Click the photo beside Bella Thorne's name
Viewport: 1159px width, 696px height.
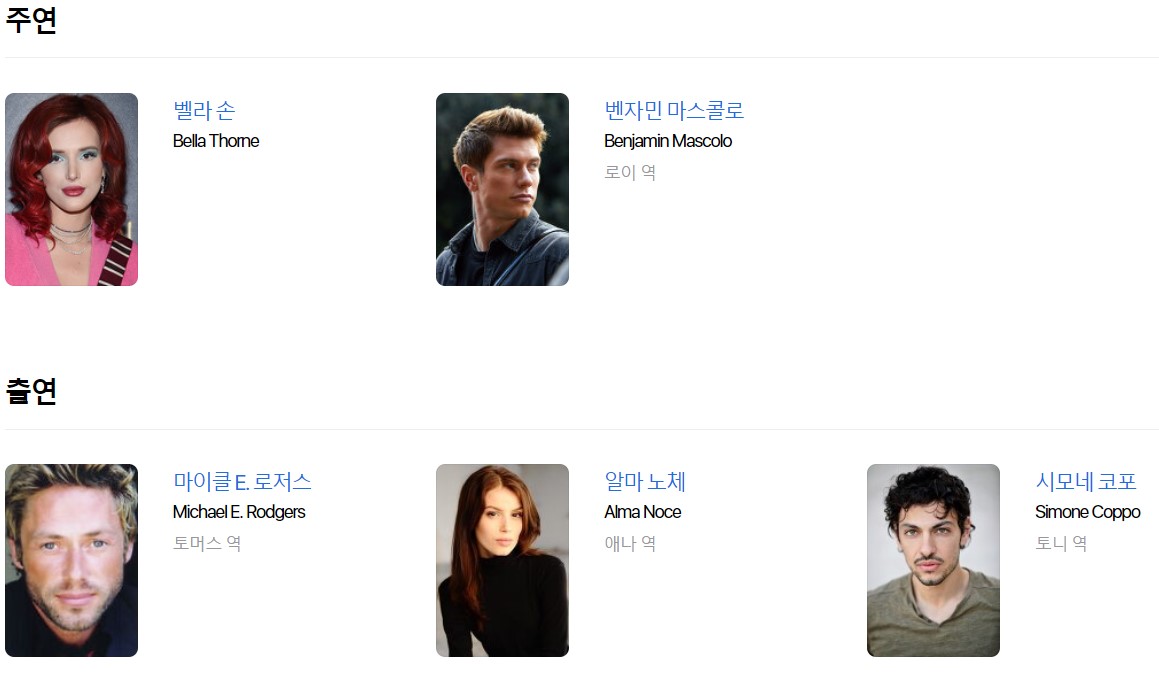click(71, 189)
